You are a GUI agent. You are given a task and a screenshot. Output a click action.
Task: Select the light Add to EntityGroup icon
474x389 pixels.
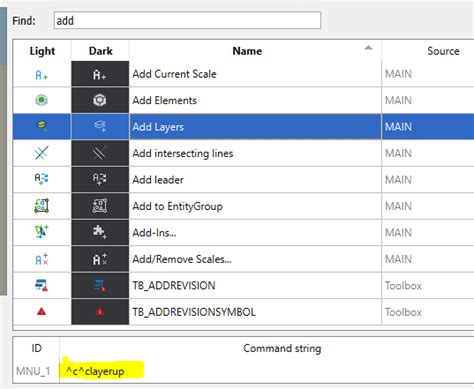pyautogui.click(x=42, y=206)
